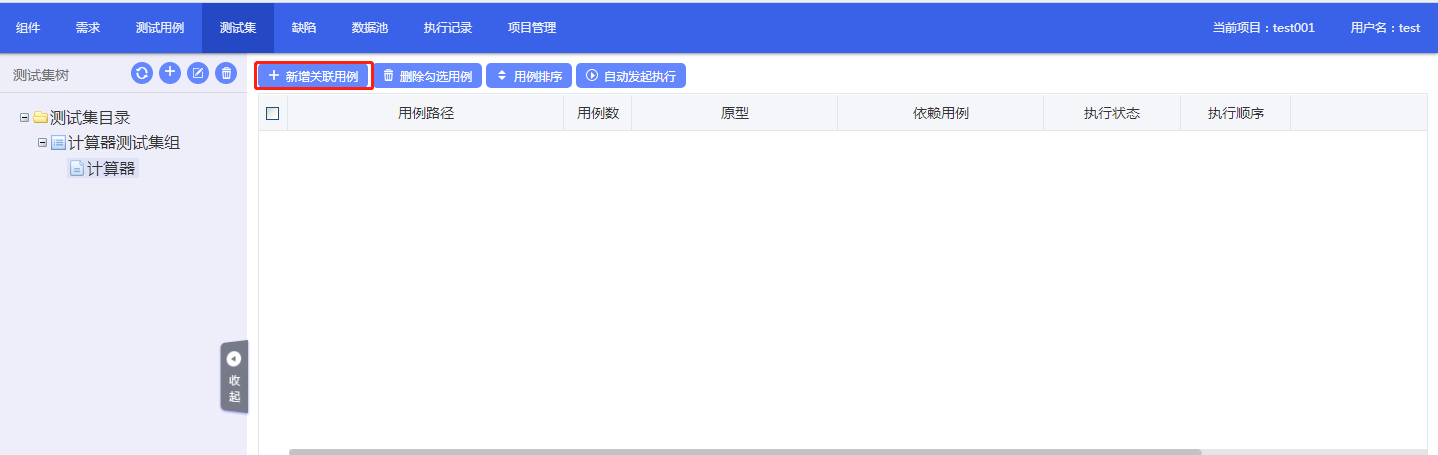Viewport: 1438px width, 455px height.
Task: Click the 收起 collapse sidebar handle
Action: coord(234,376)
